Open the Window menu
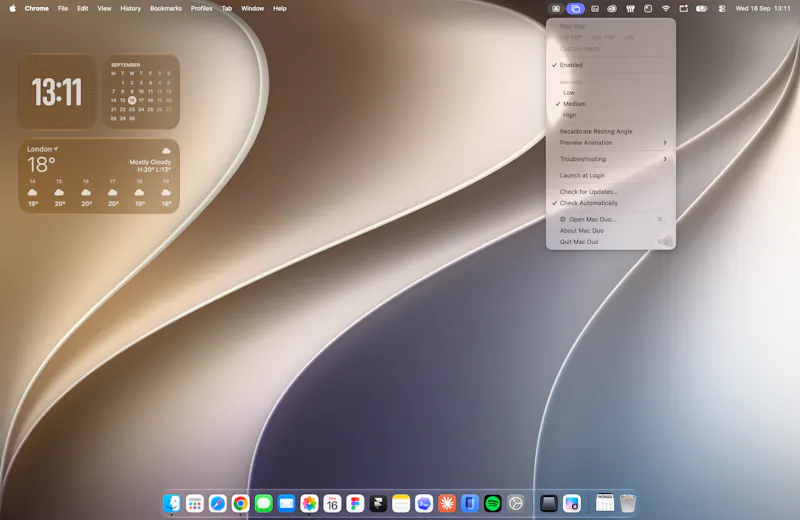 pyautogui.click(x=252, y=8)
